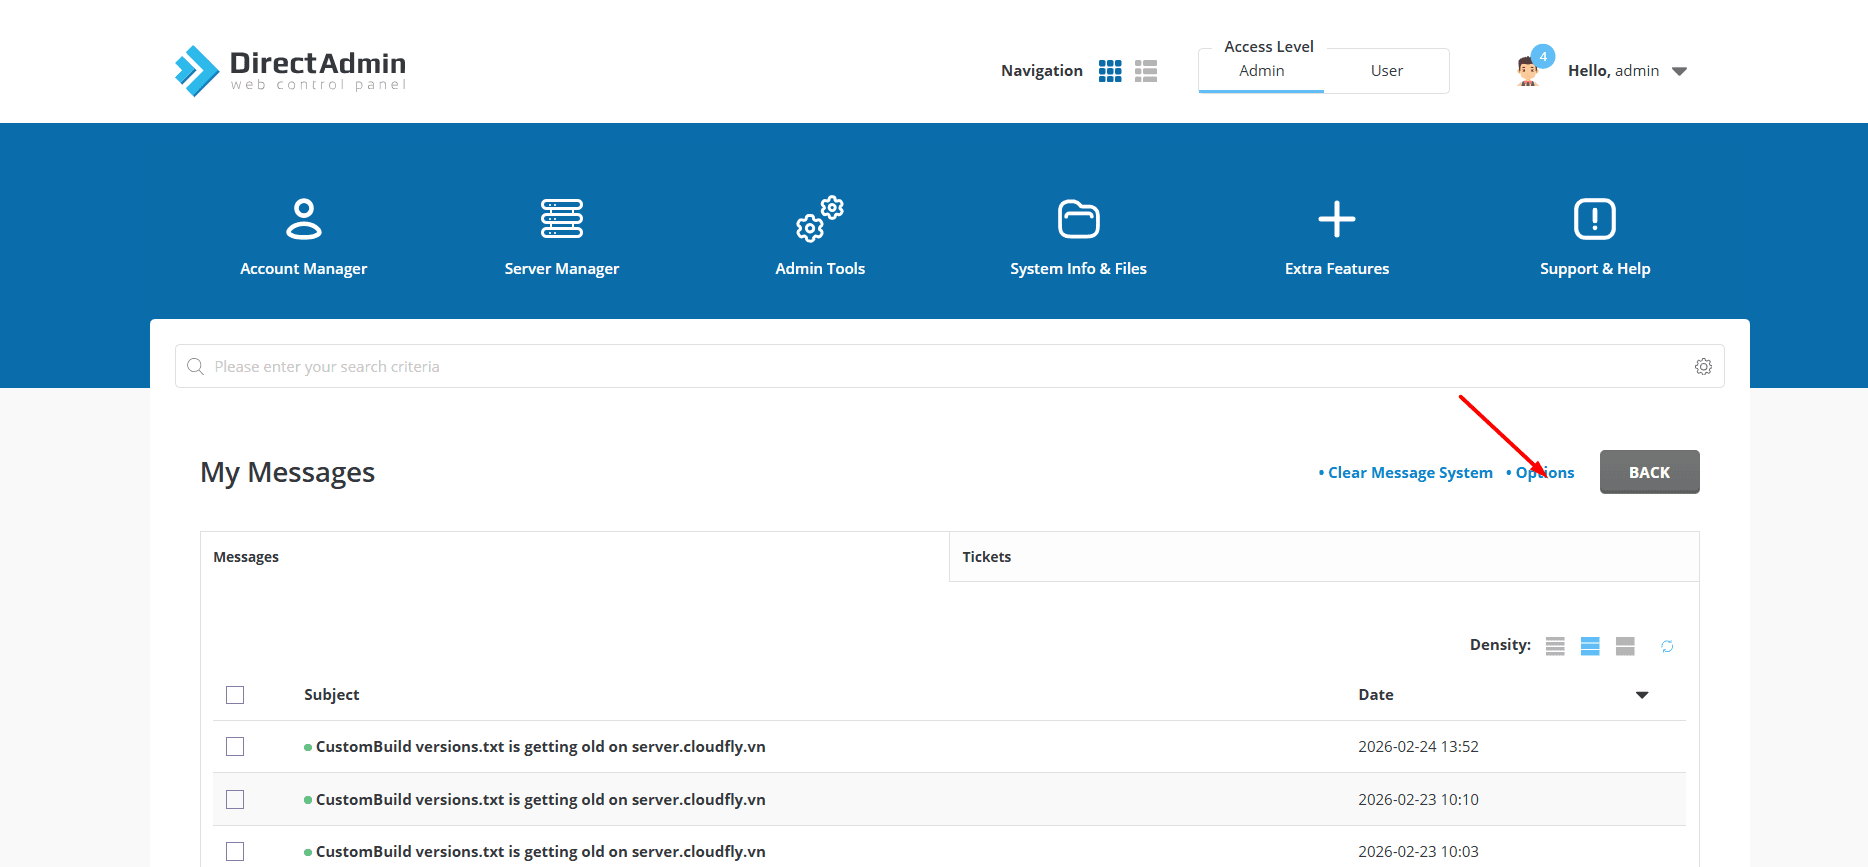This screenshot has height=867, width=1868.
Task: Tick the checkbox for 2026-02-23 10:10 message
Action: pos(235,800)
